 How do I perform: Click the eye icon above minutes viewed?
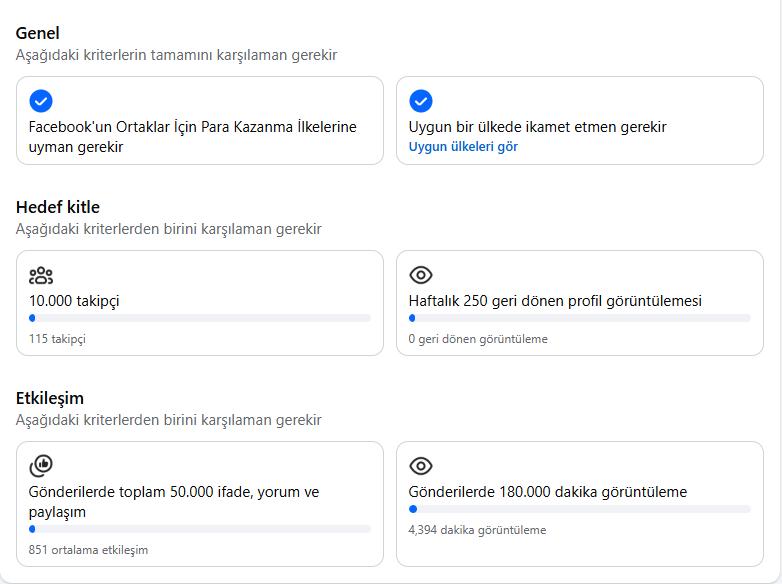[421, 466]
